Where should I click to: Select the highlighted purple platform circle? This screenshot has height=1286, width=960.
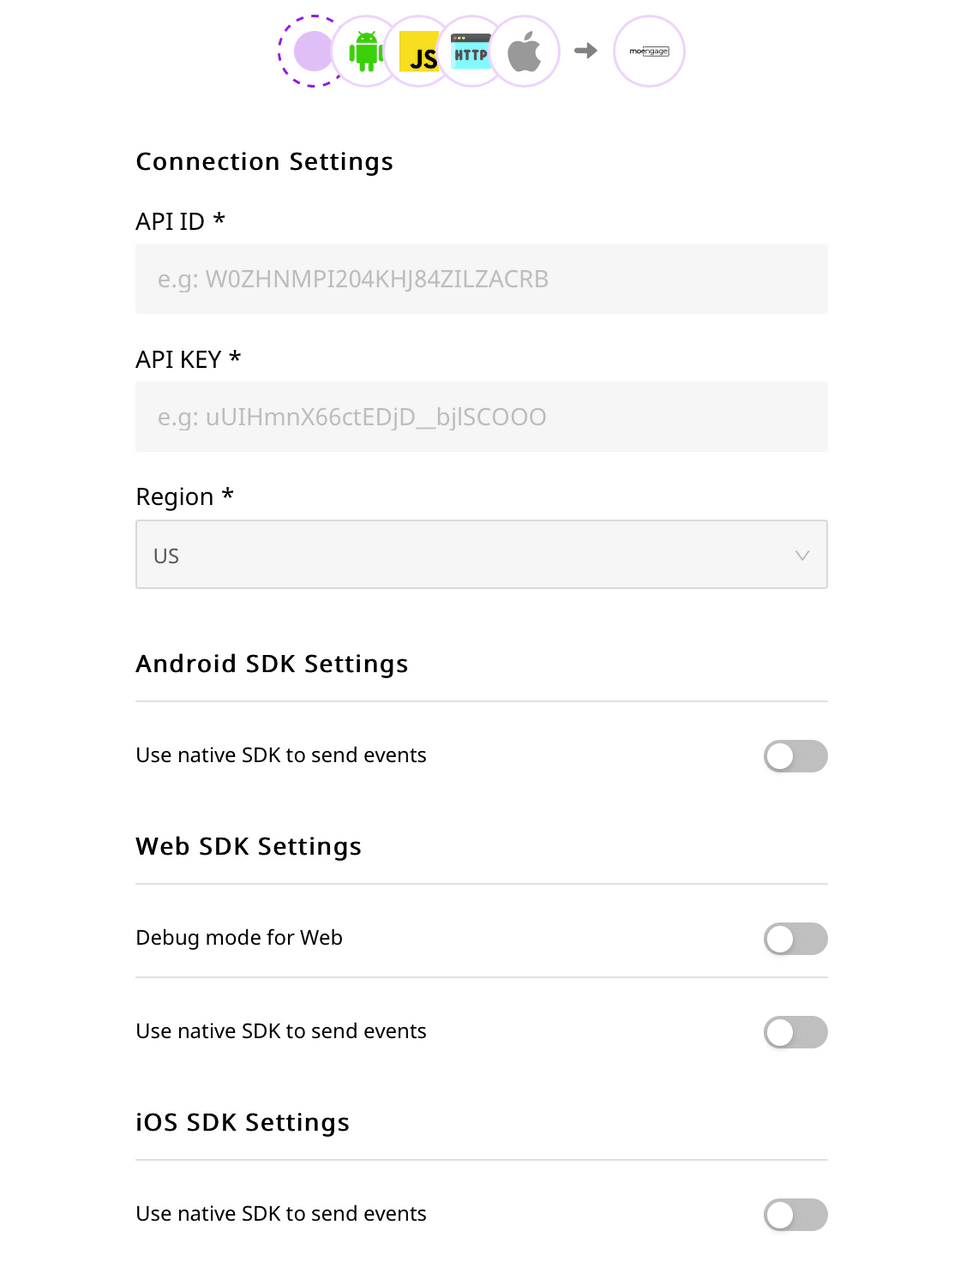point(311,51)
